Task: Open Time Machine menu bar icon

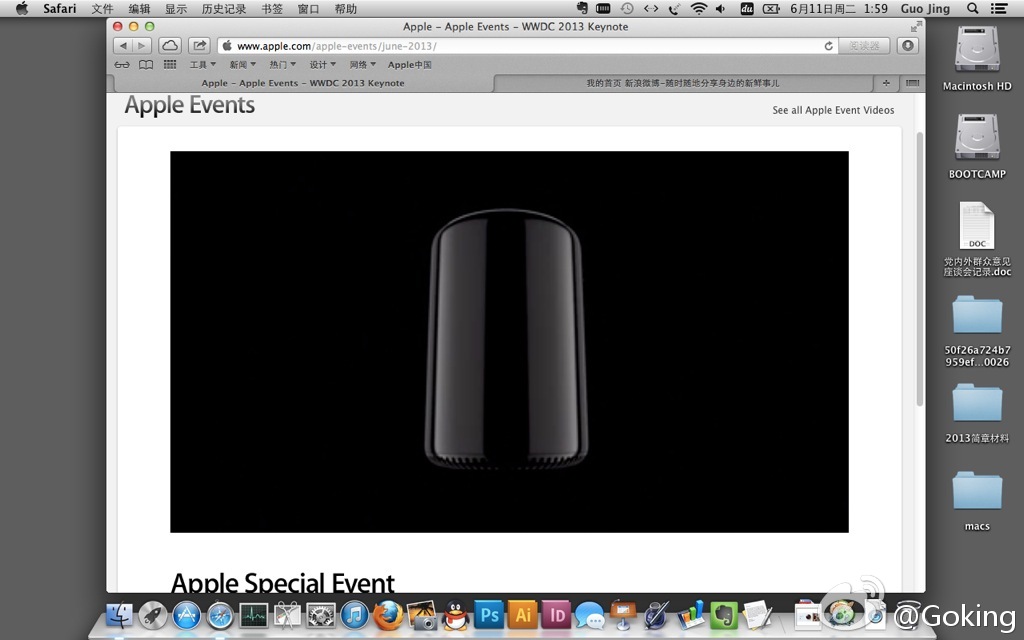Action: (627, 8)
